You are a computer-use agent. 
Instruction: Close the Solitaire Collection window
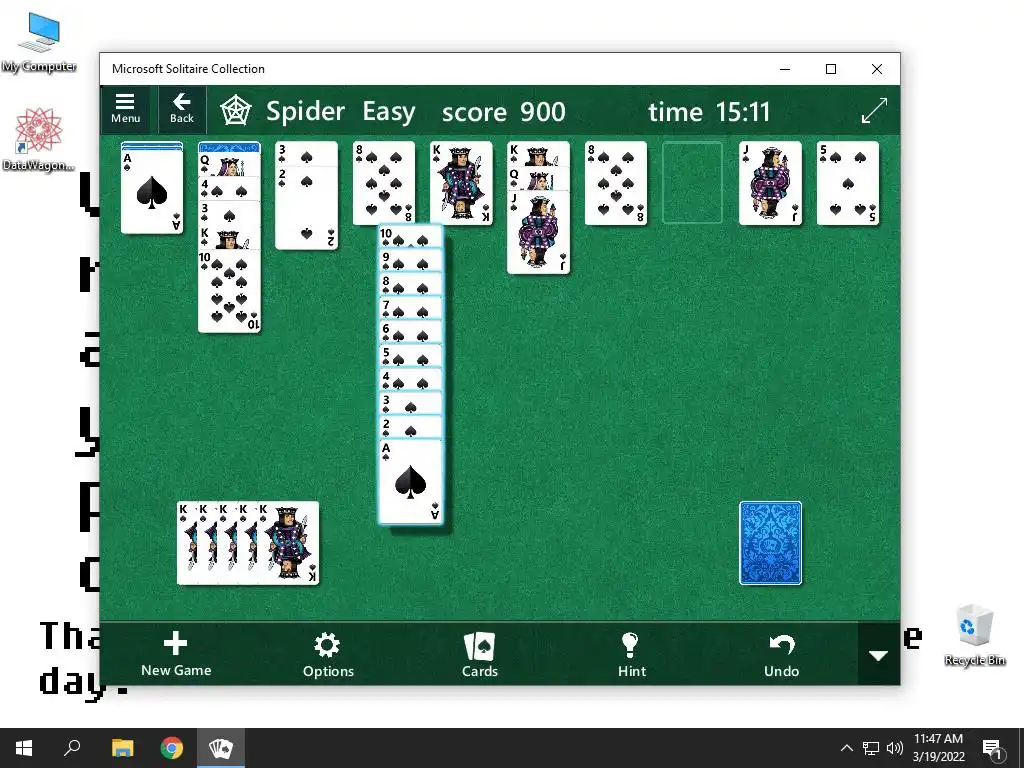tap(876, 69)
